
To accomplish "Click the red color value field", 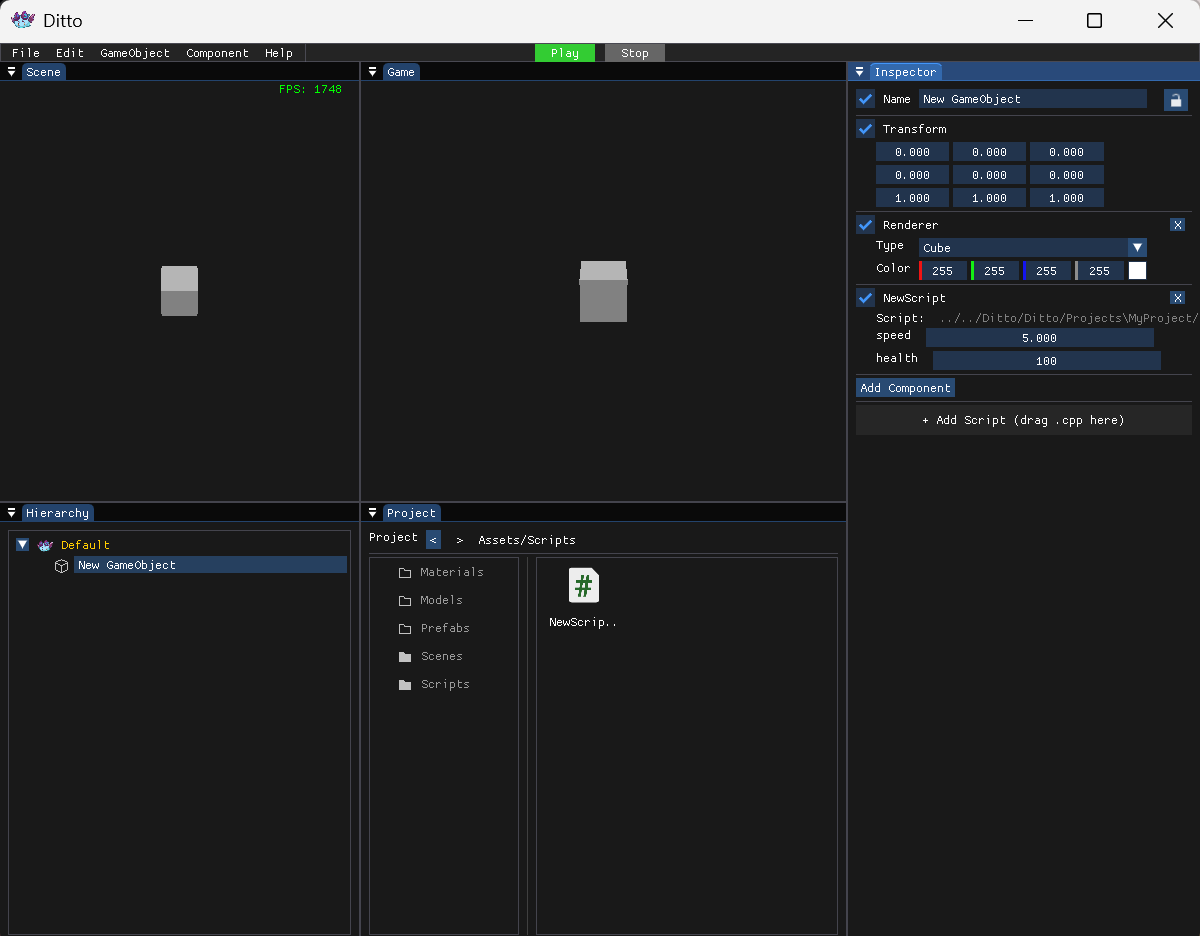I will (943, 270).
